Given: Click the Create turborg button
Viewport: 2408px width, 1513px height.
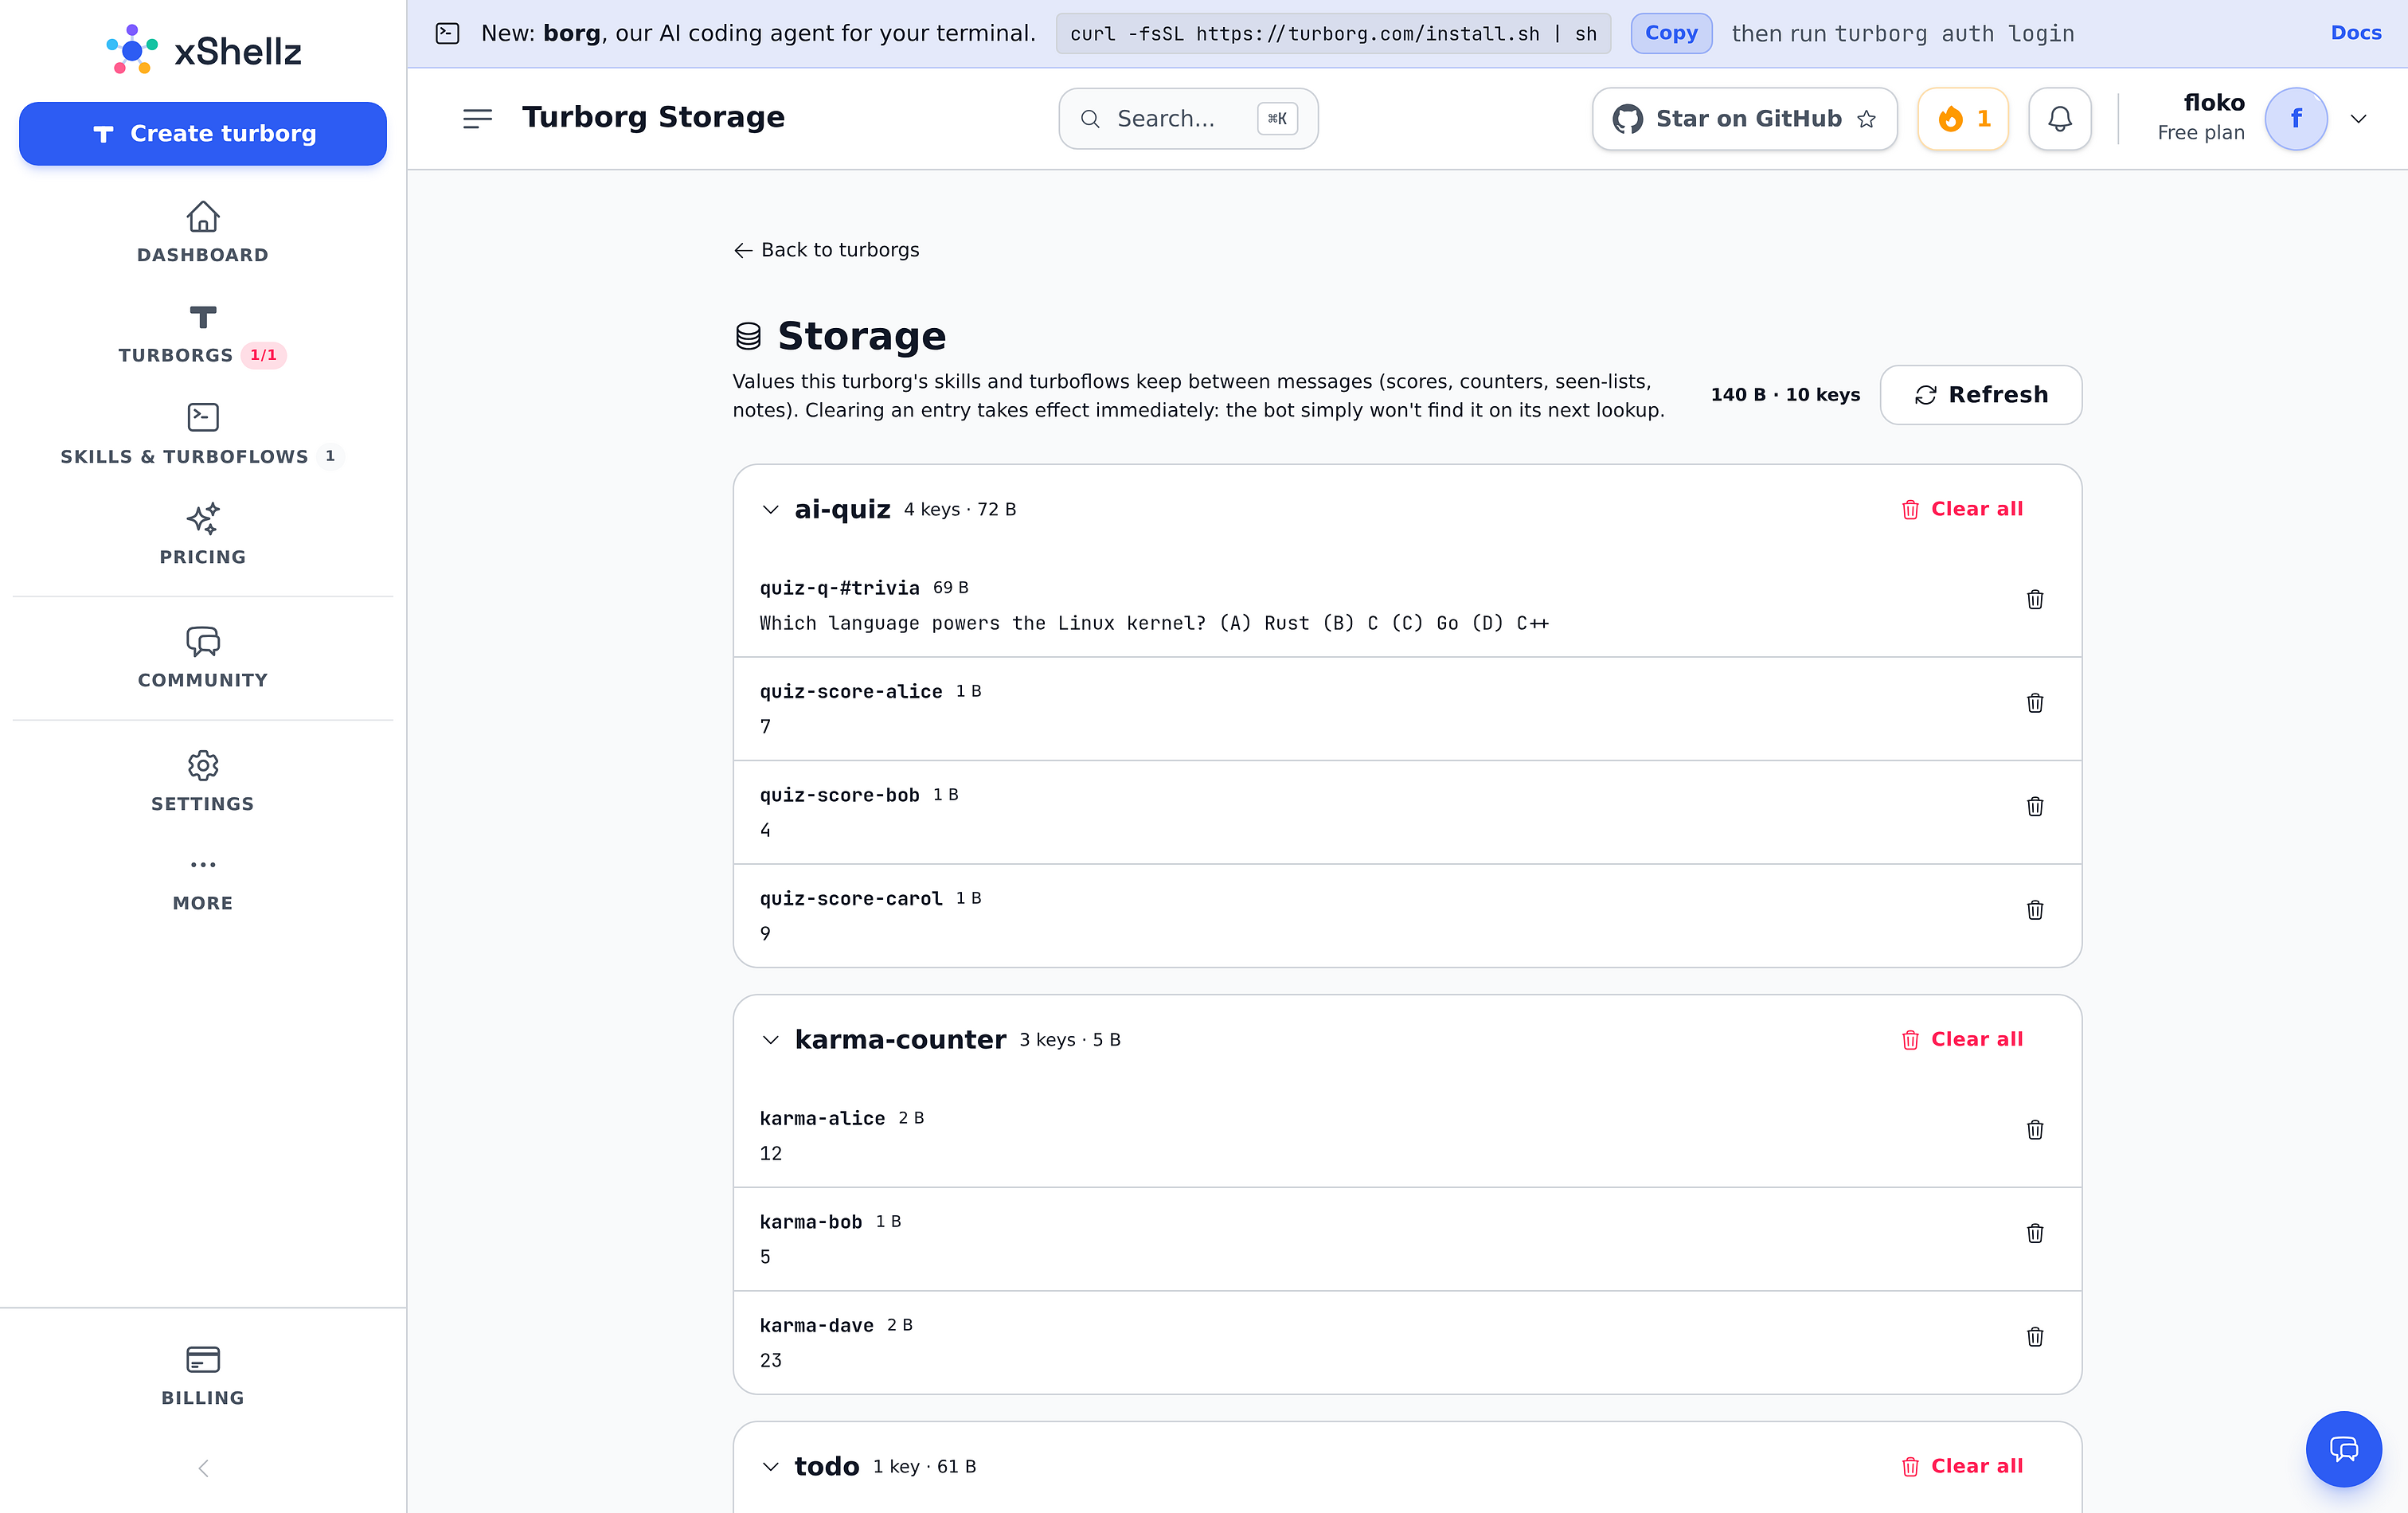Looking at the screenshot, I should tap(203, 133).
